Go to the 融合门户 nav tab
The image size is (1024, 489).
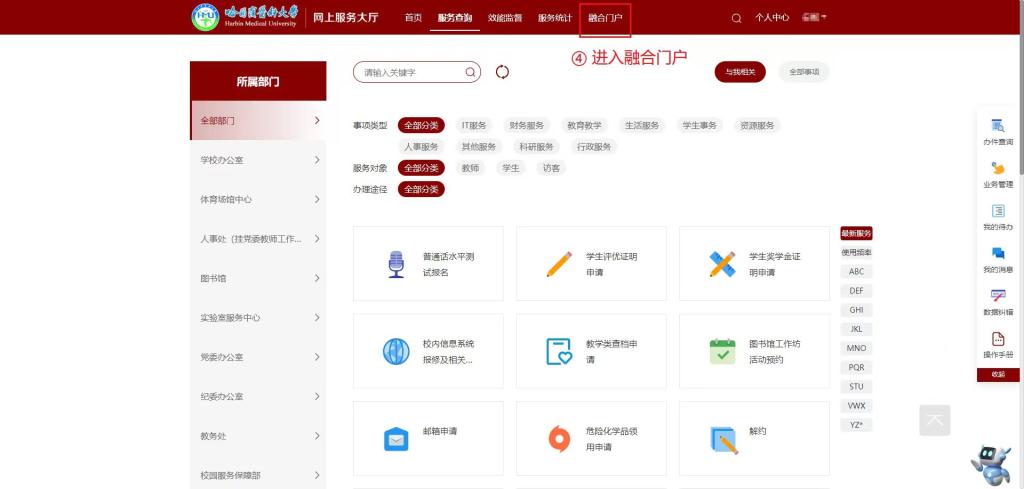(x=604, y=18)
